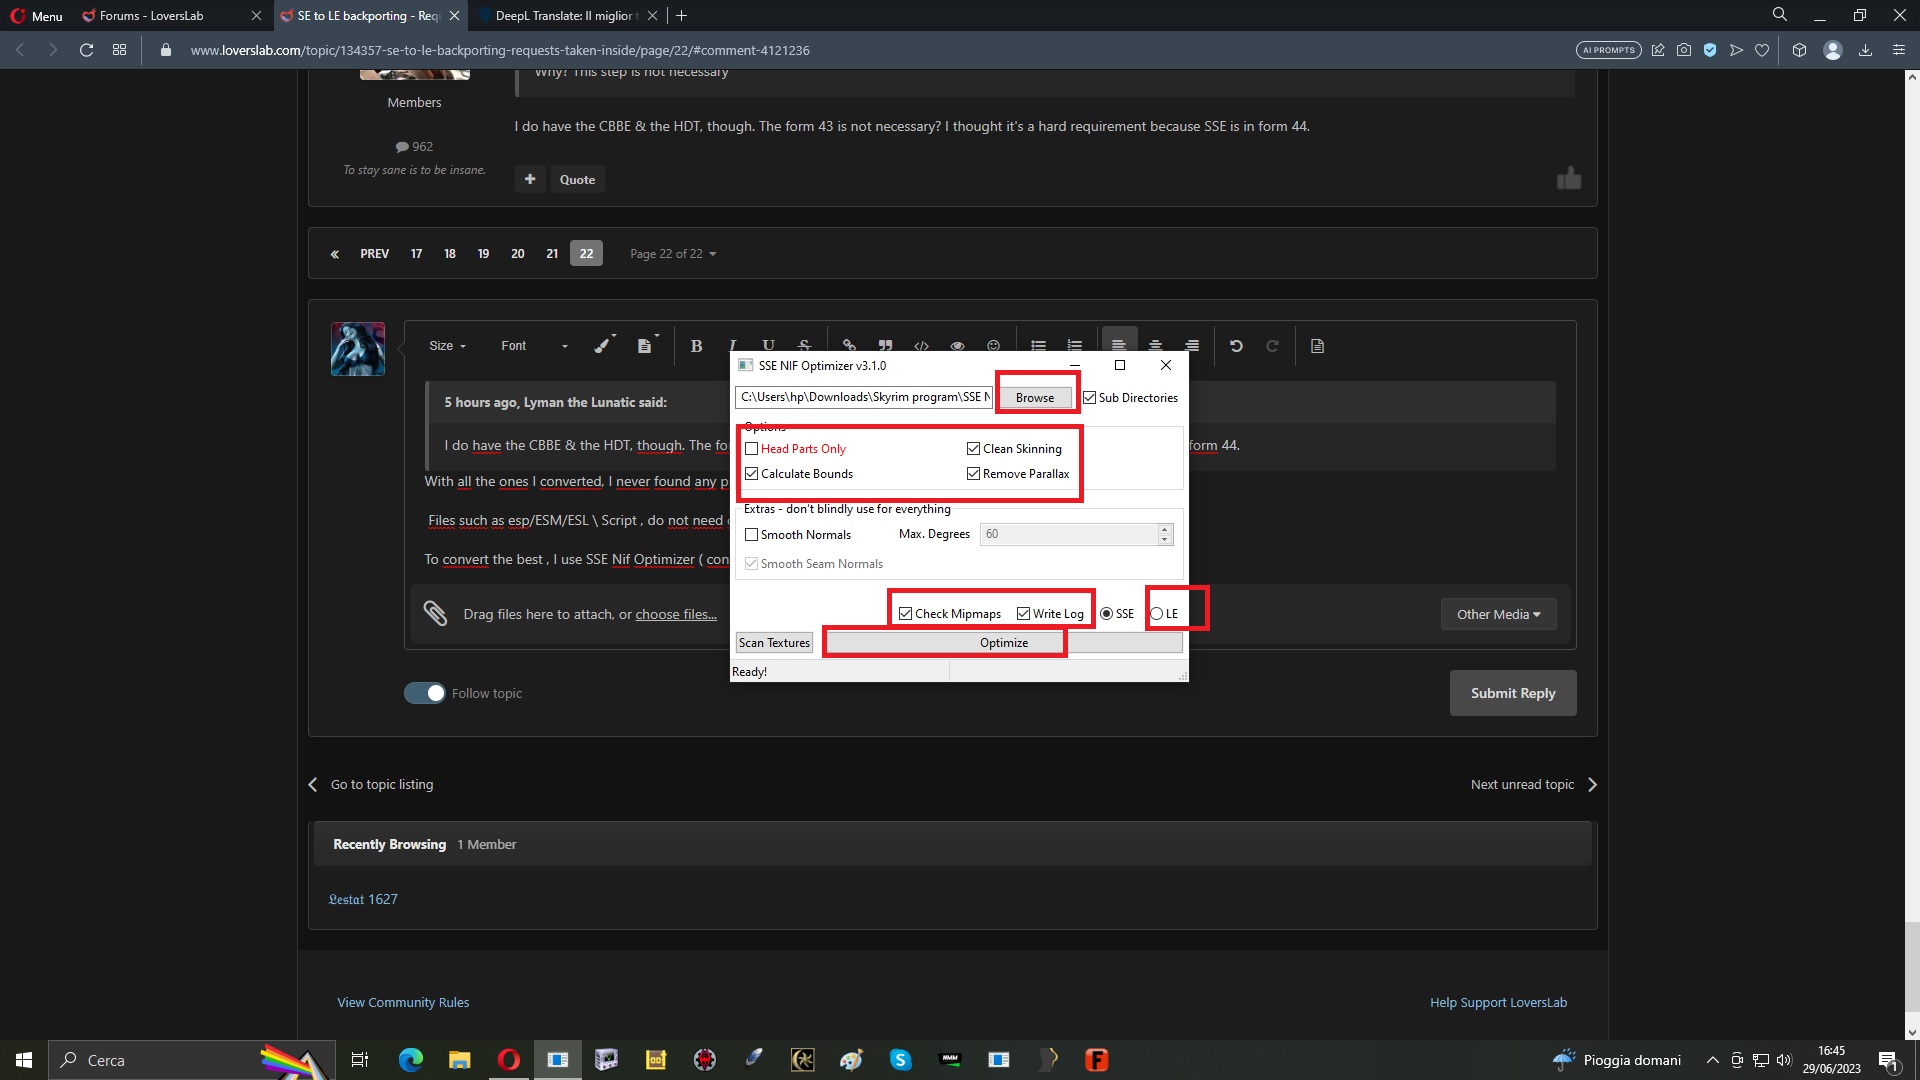Image resolution: width=1920 pixels, height=1080 pixels.
Task: Click the AI PROMPTS button
Action: 1609,50
